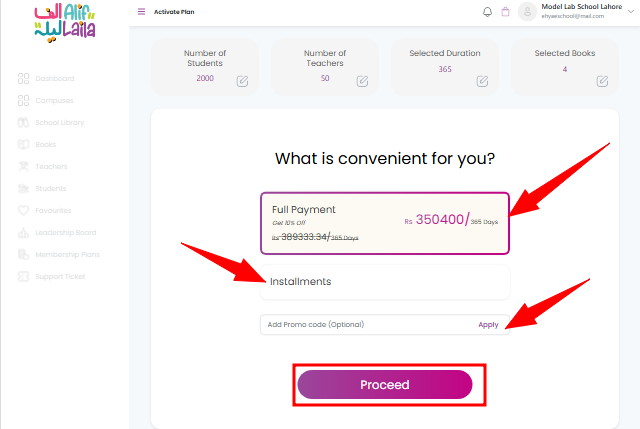Image resolution: width=640 pixels, height=429 pixels.
Task: Open the notifications bell icon
Action: click(487, 12)
